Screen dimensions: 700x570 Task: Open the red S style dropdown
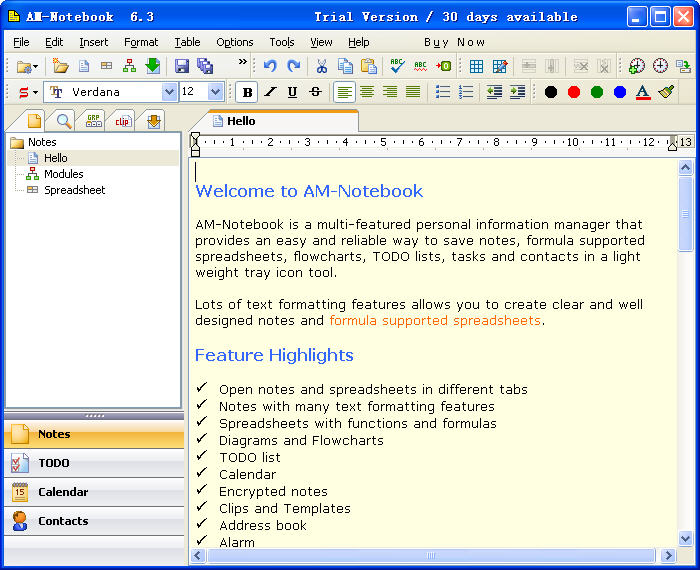click(28, 92)
